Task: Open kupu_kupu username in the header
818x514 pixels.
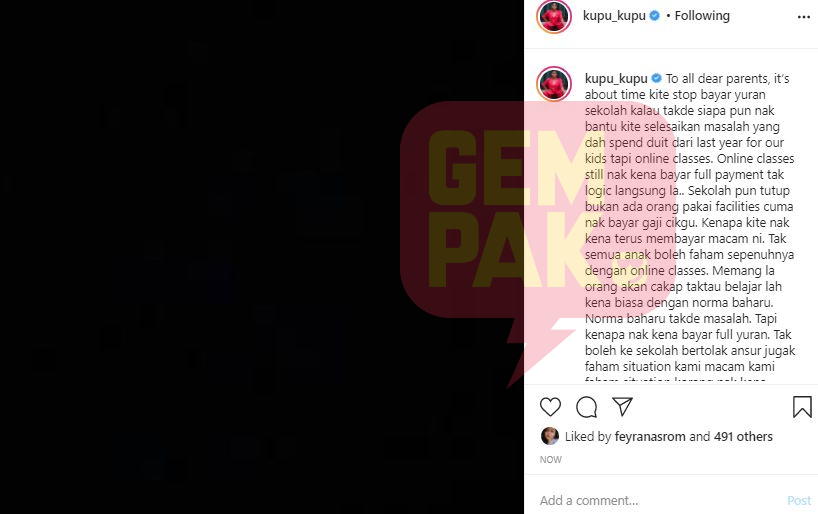Action: point(614,16)
